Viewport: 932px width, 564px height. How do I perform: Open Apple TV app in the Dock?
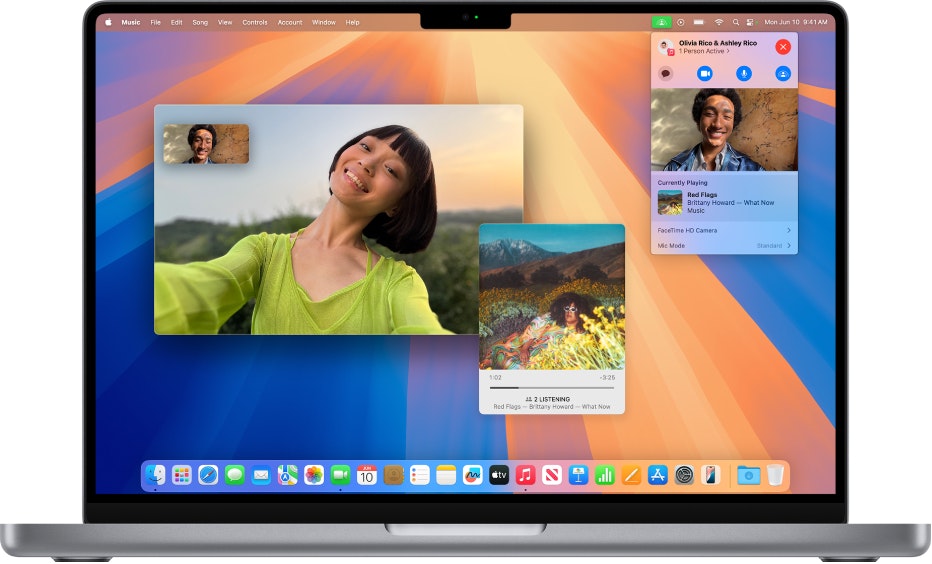coord(499,475)
